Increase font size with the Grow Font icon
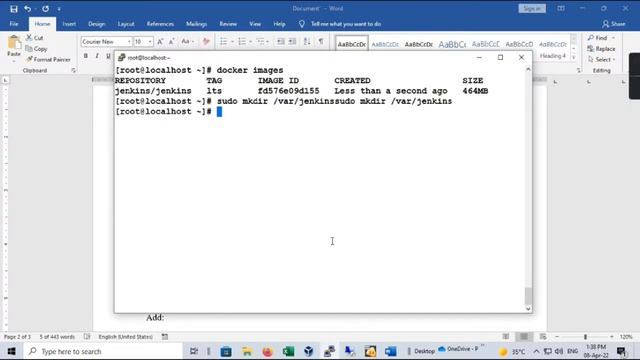 click(x=160, y=42)
